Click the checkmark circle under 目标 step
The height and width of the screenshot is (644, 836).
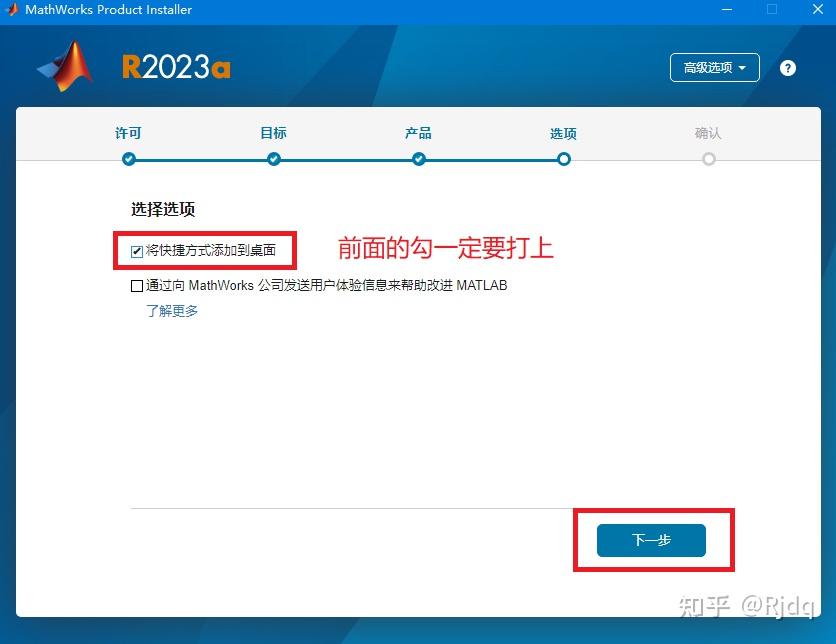273,158
